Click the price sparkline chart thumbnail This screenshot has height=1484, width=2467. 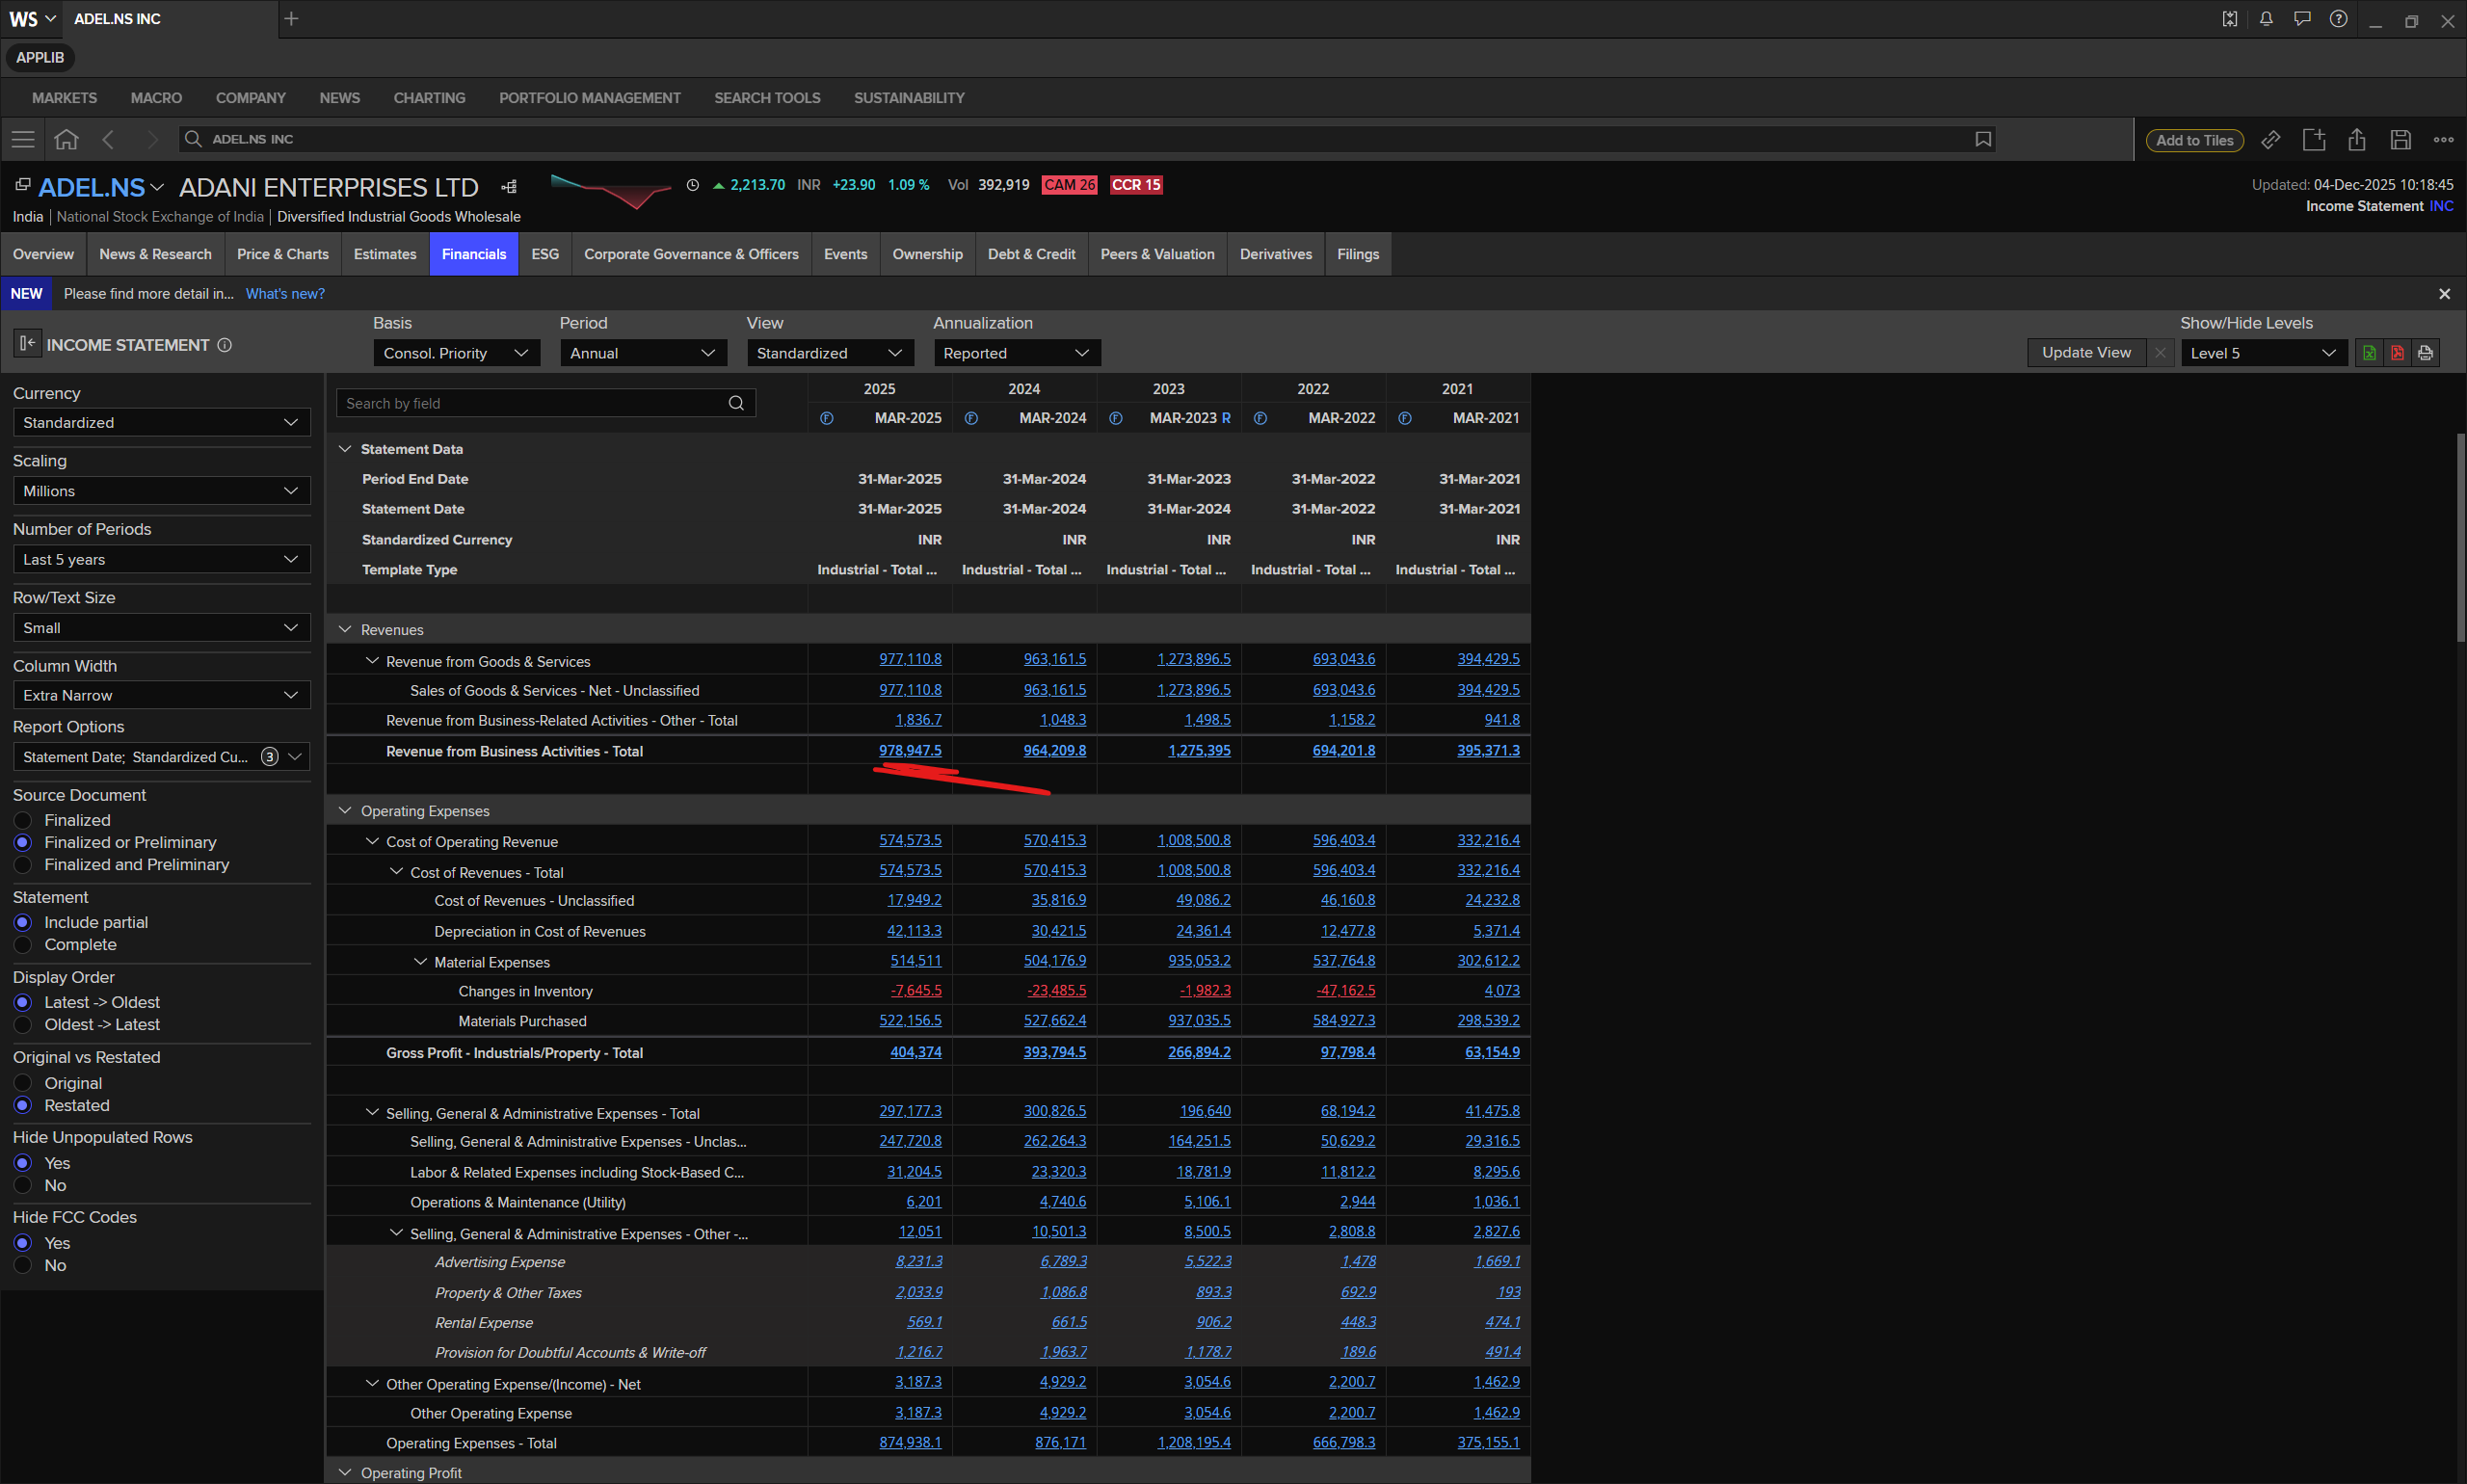coord(610,189)
